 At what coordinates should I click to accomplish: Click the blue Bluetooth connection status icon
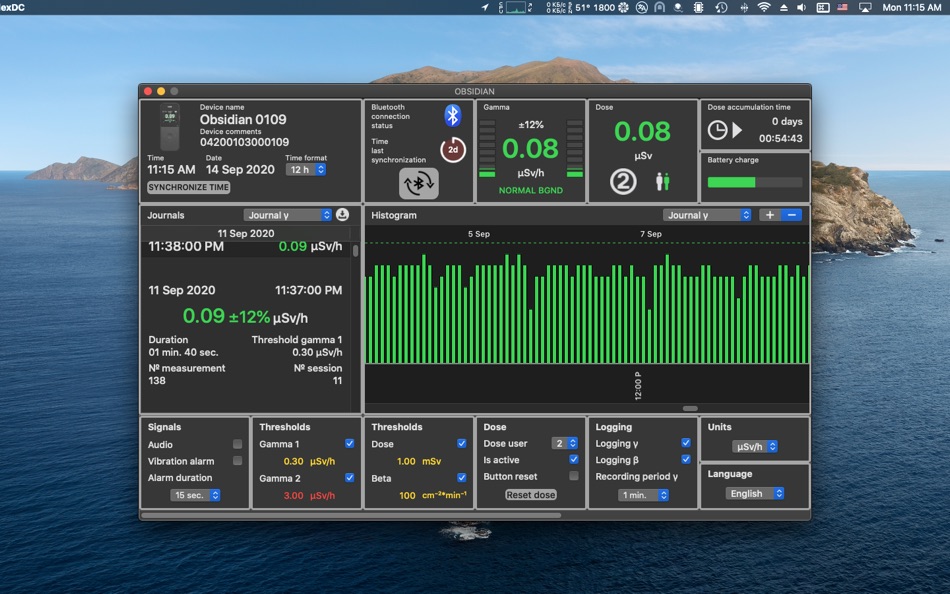coord(452,115)
